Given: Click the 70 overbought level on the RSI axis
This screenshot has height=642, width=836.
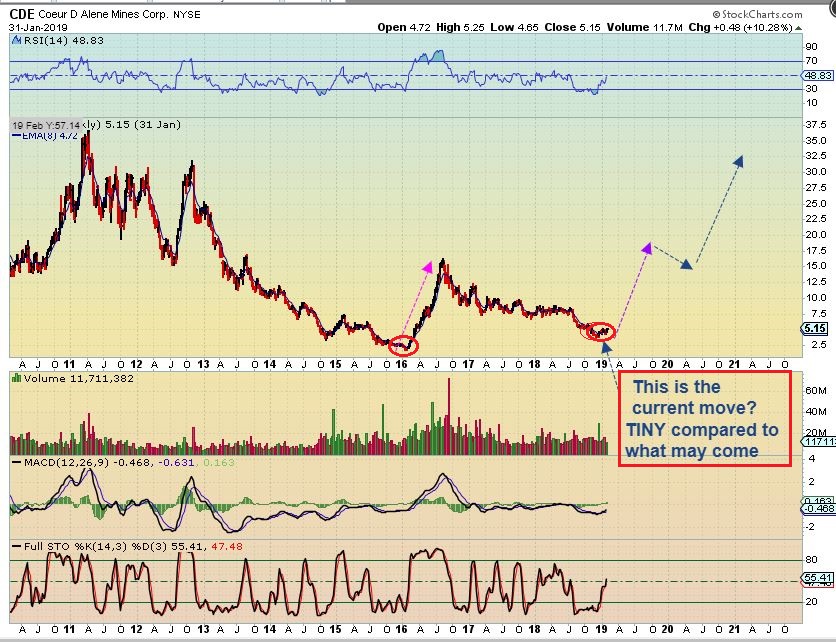Looking at the screenshot, I should pos(811,61).
